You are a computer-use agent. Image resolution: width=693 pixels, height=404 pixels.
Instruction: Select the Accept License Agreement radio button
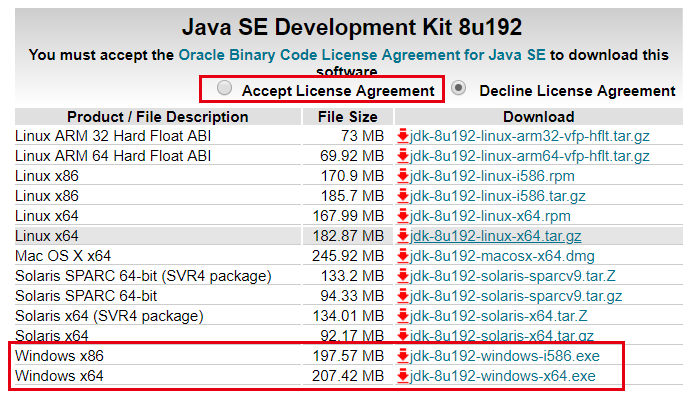tap(225, 88)
